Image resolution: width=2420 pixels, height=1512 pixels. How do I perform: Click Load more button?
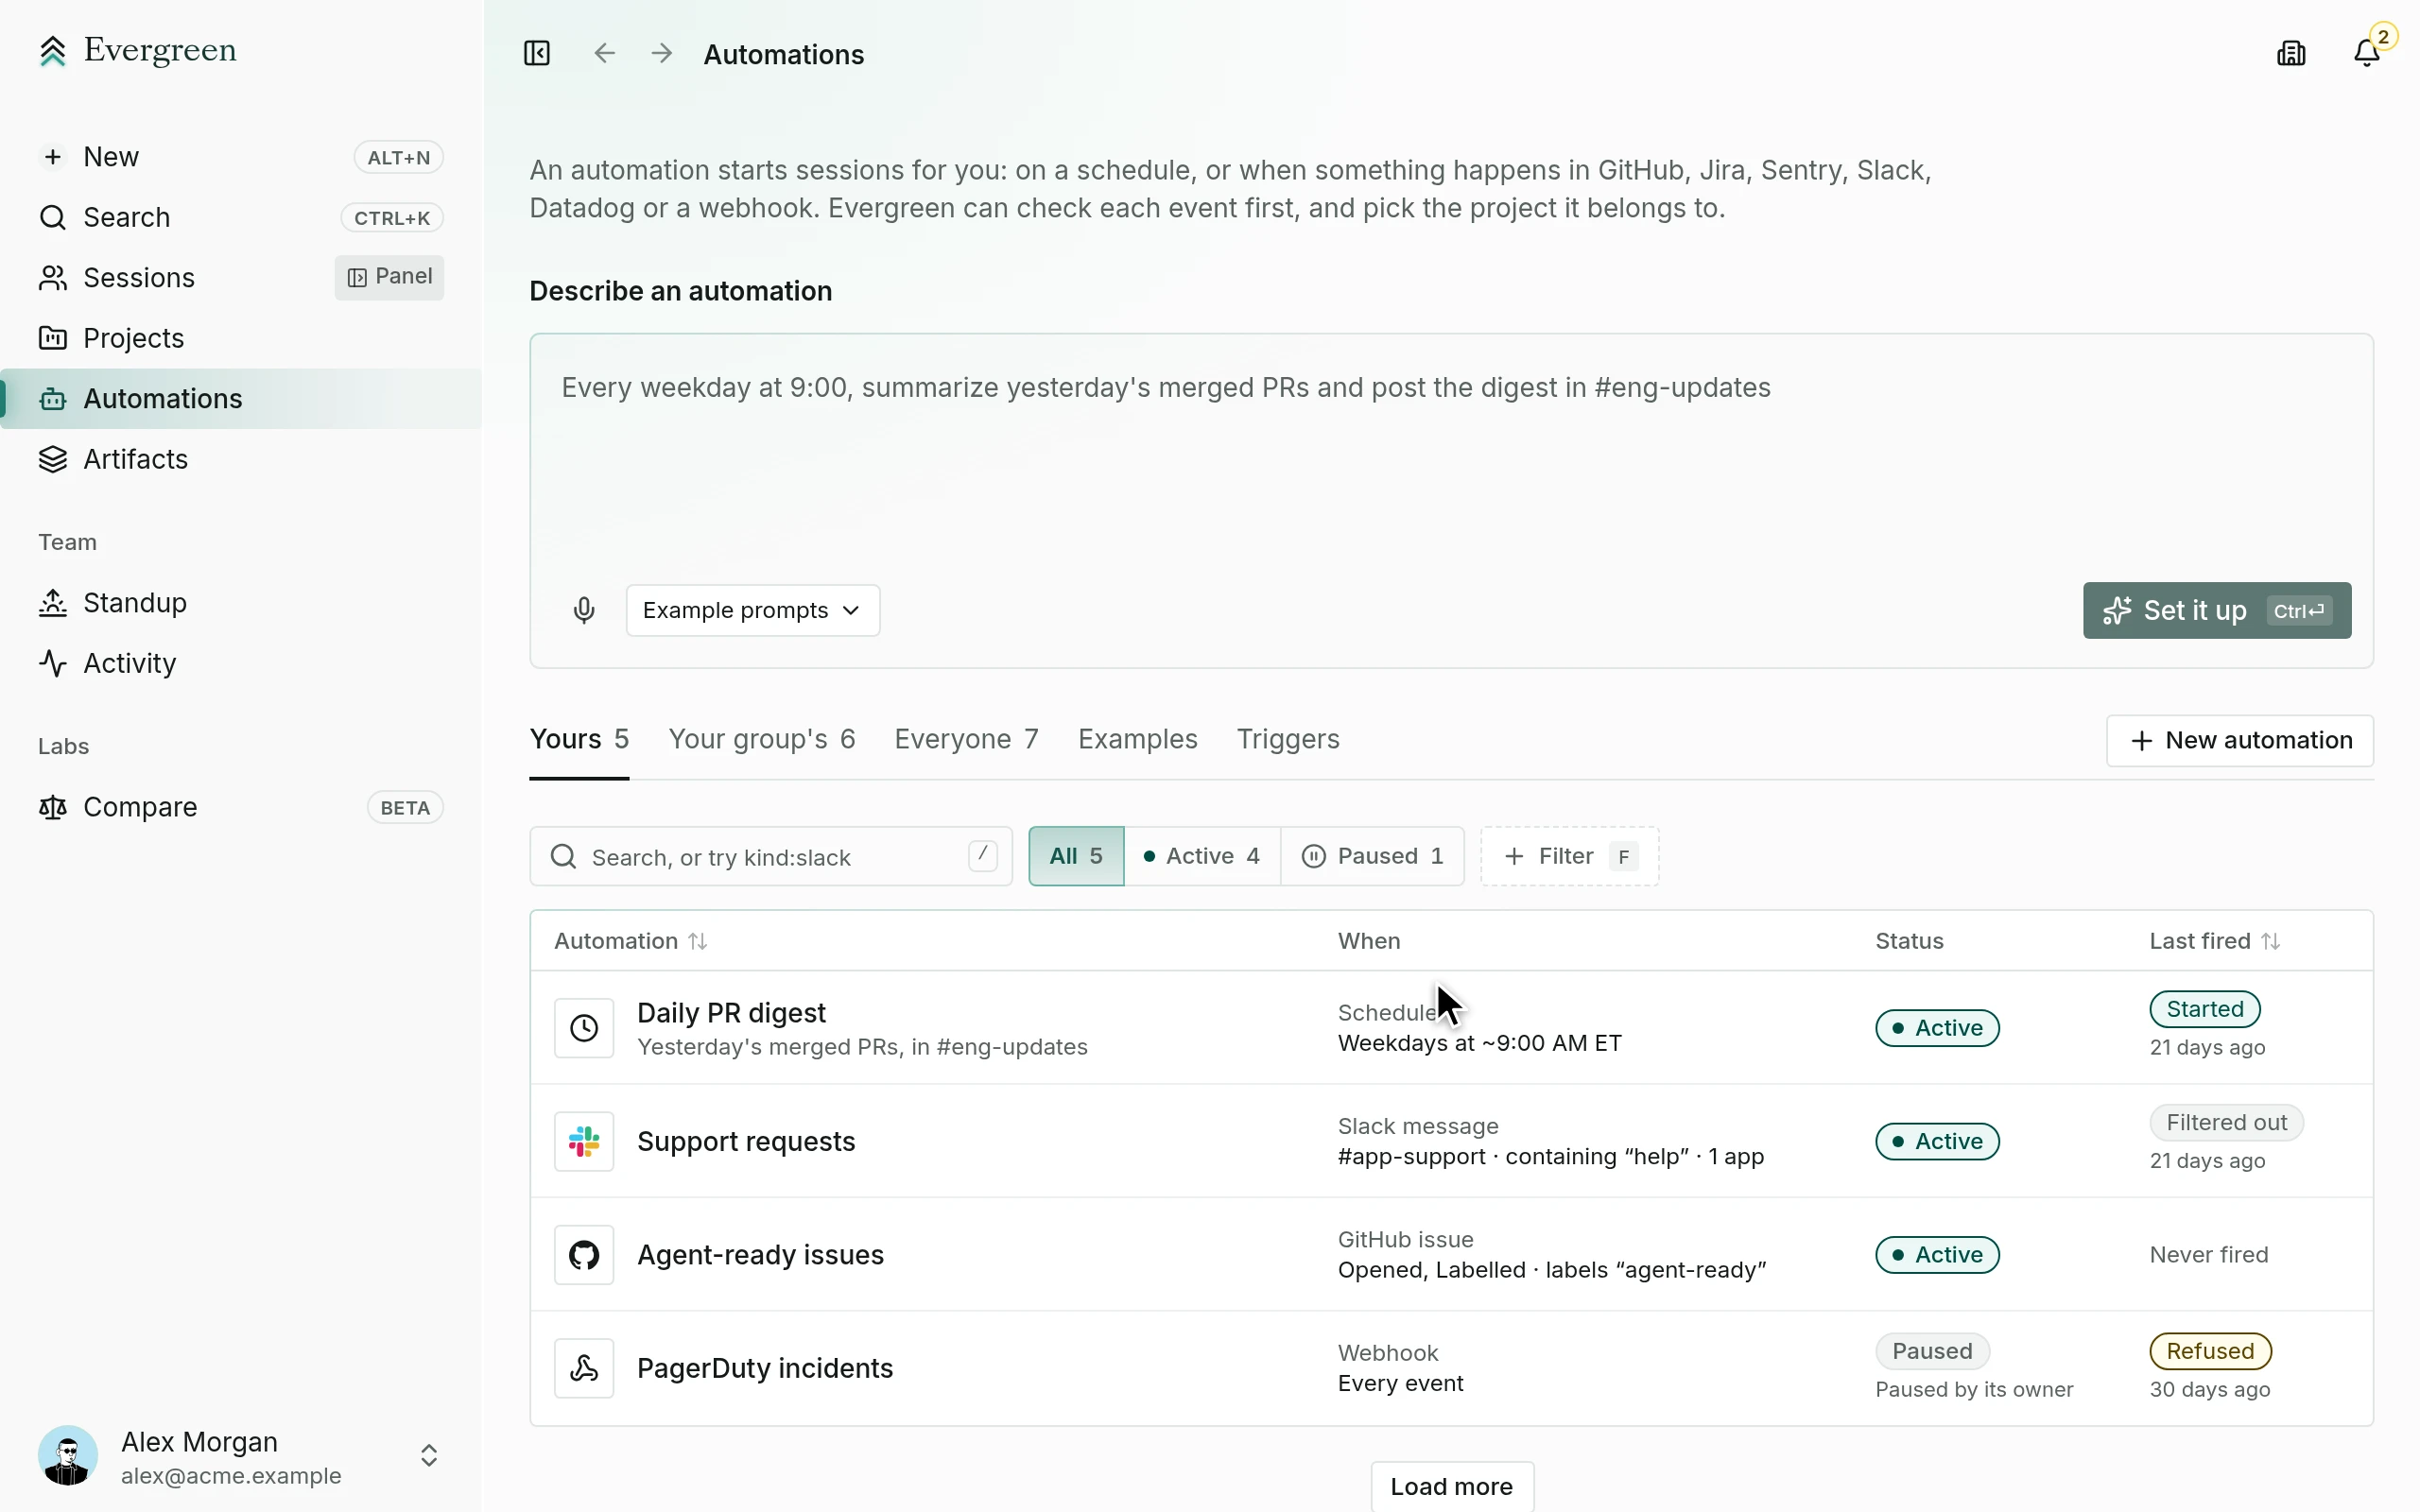tap(1451, 1486)
